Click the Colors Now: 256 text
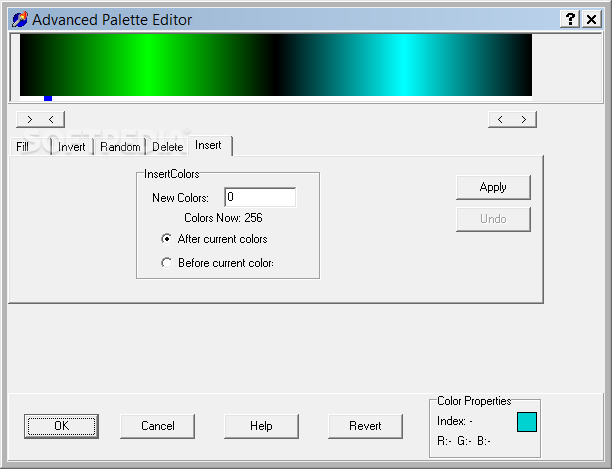 coord(223,218)
